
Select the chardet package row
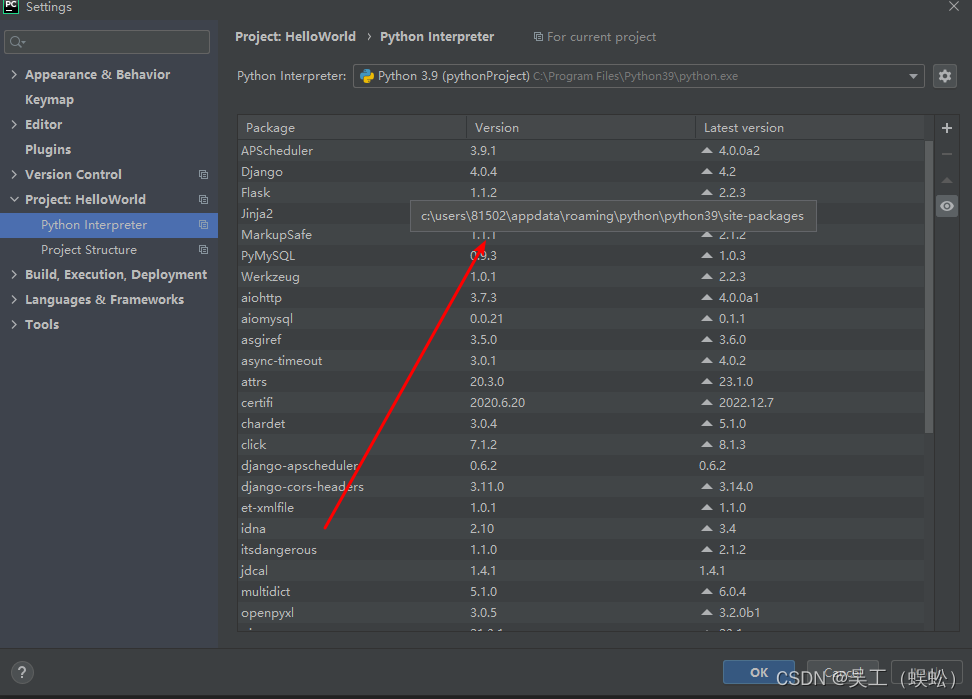(x=581, y=424)
